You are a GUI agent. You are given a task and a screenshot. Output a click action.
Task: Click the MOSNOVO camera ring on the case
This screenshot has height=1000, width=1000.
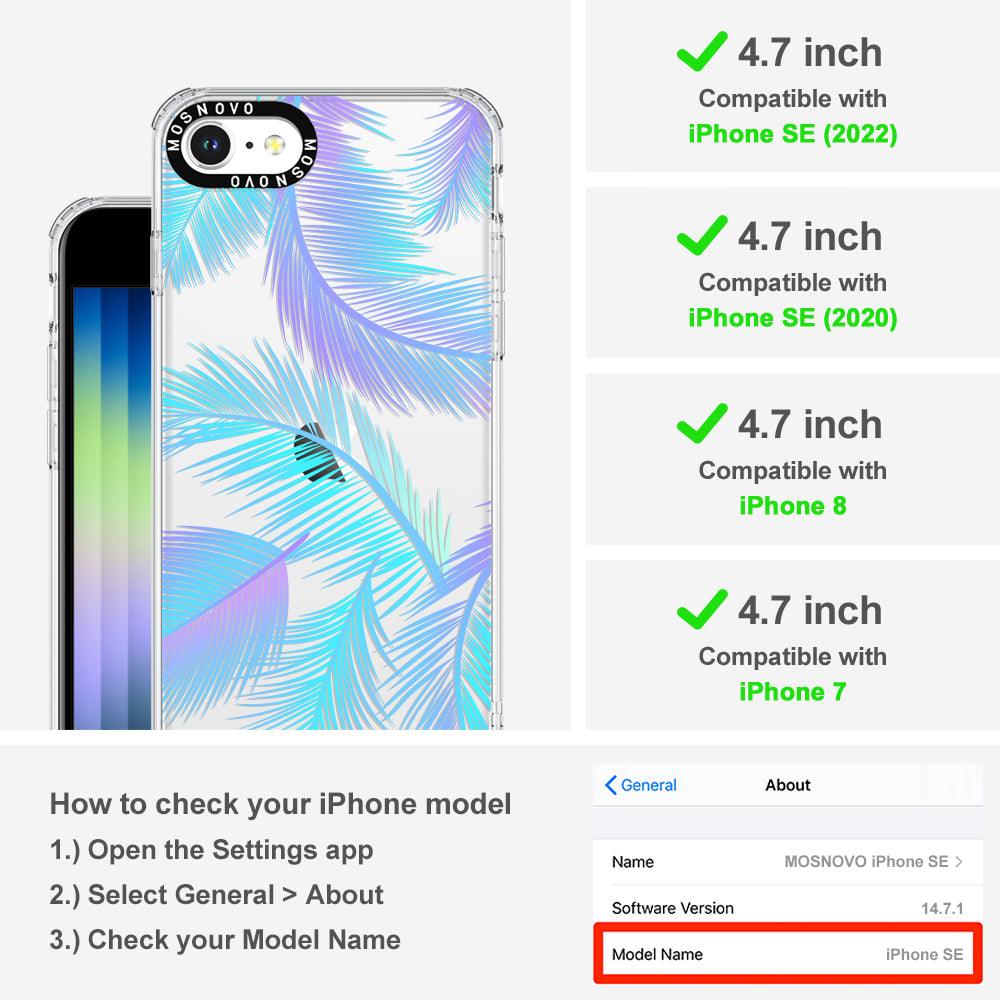(241, 145)
